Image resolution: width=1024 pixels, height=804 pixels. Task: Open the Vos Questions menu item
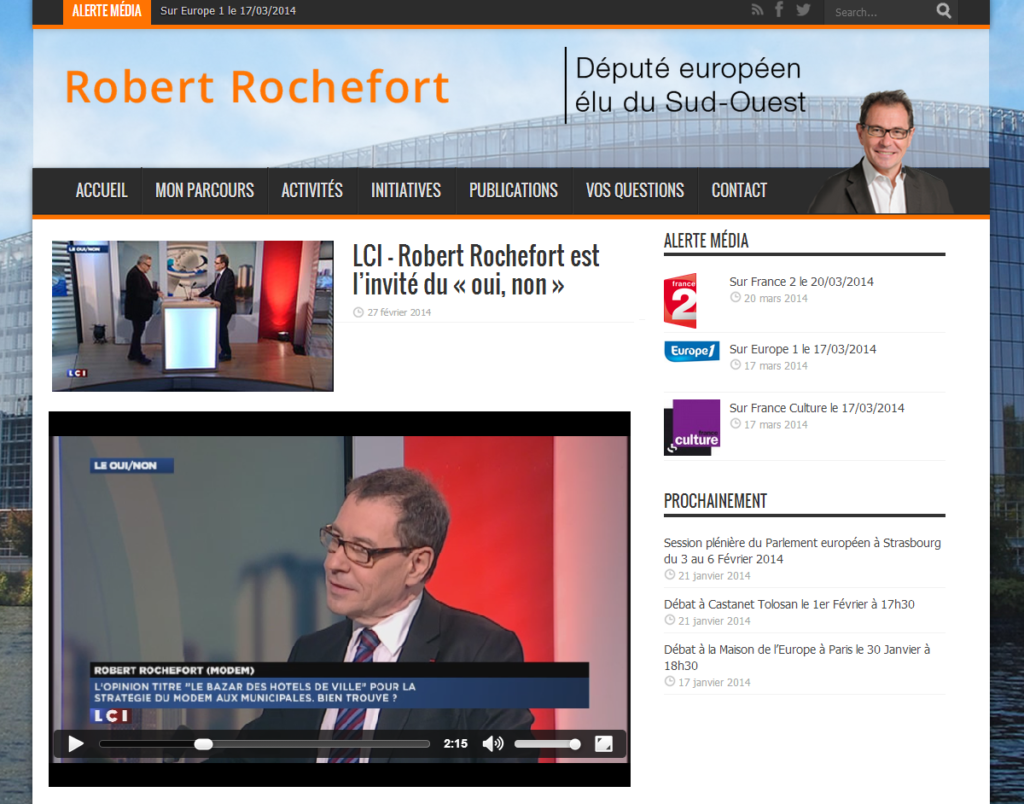(x=635, y=190)
